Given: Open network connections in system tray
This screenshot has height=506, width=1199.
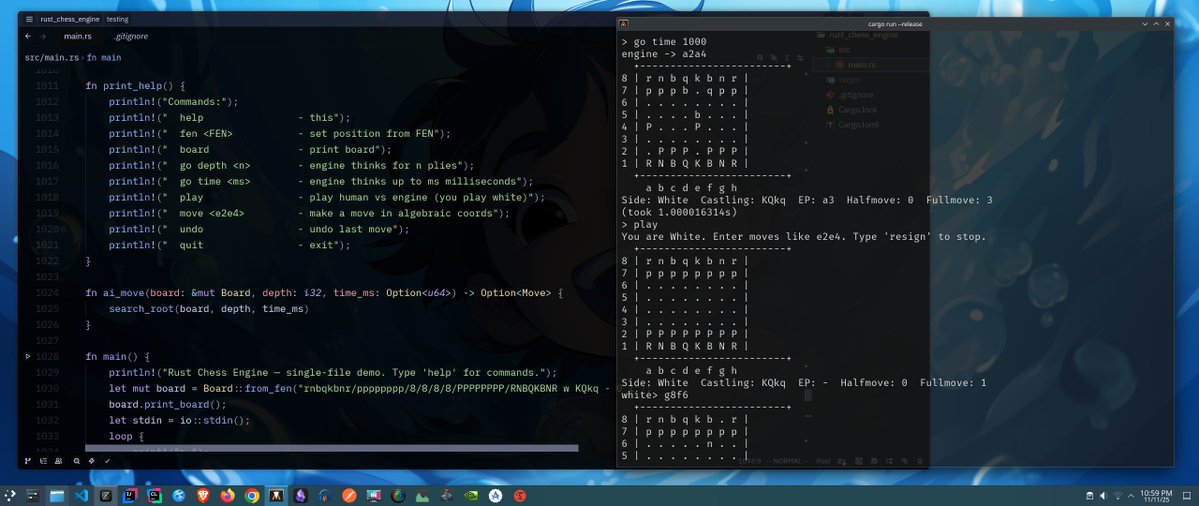Looking at the screenshot, I should 1118,496.
